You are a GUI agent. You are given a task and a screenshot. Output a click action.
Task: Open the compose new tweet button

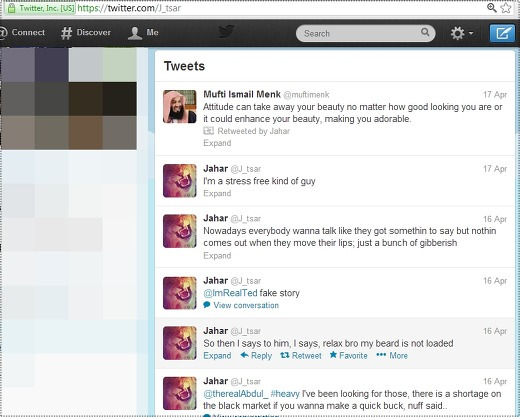(x=502, y=33)
